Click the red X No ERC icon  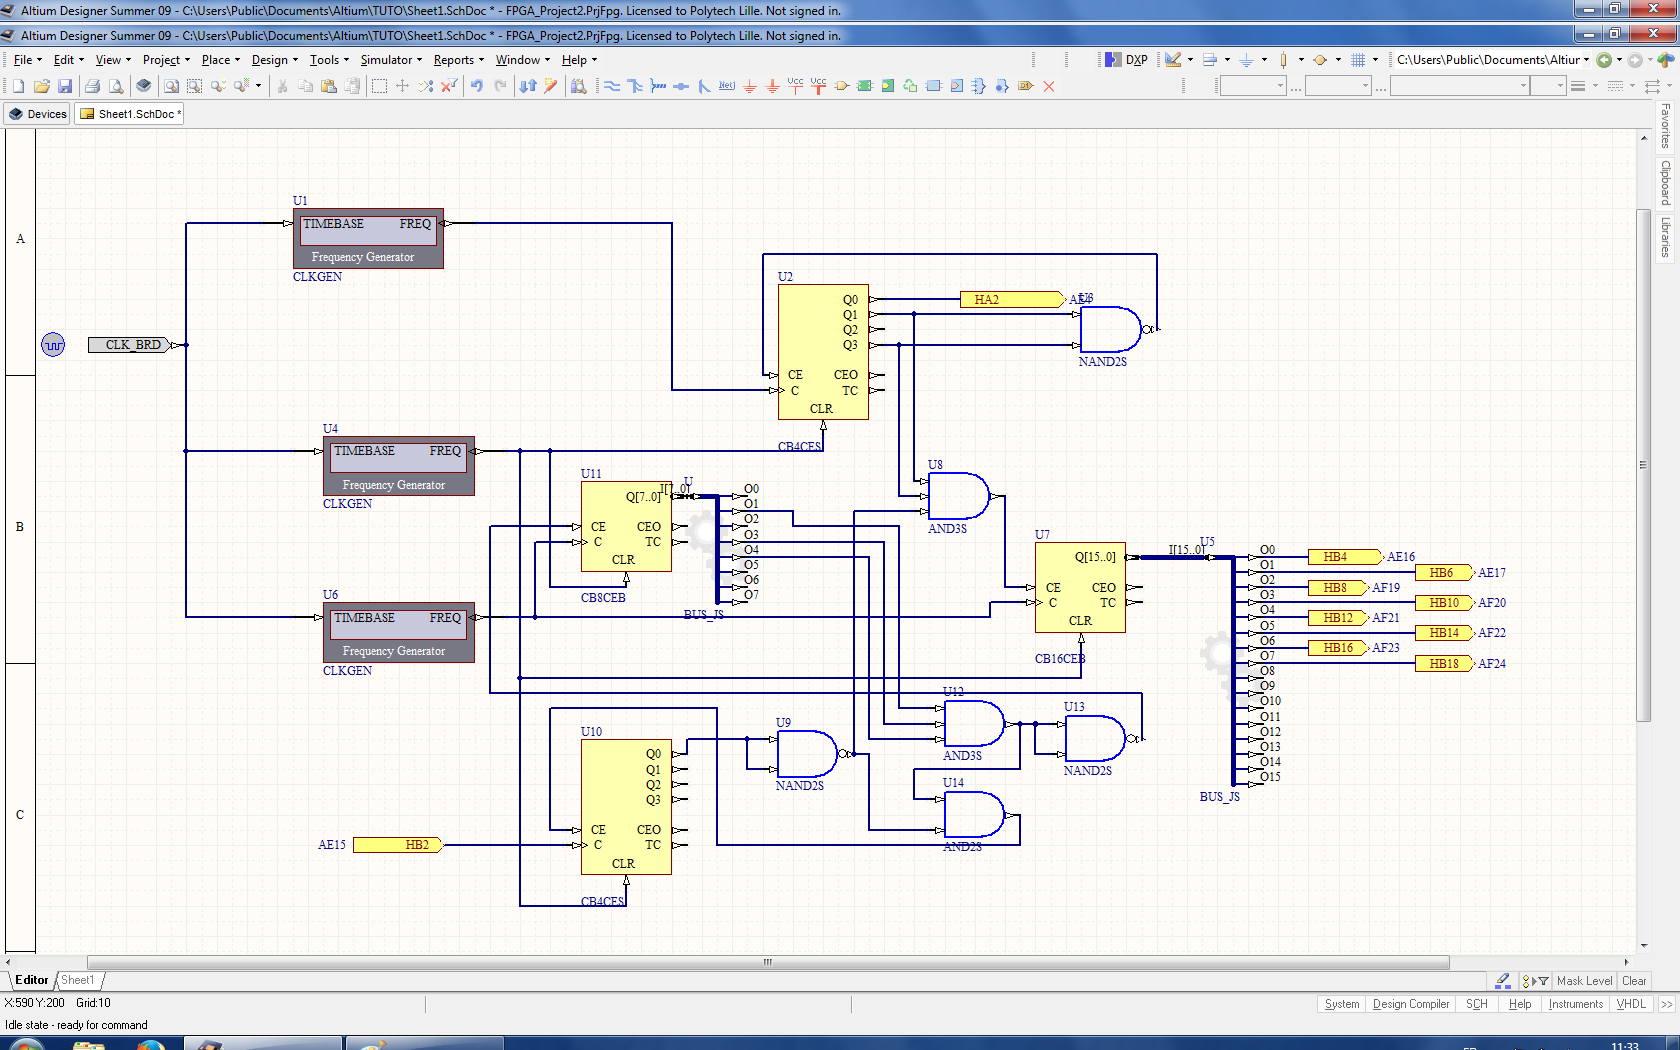coord(1049,87)
